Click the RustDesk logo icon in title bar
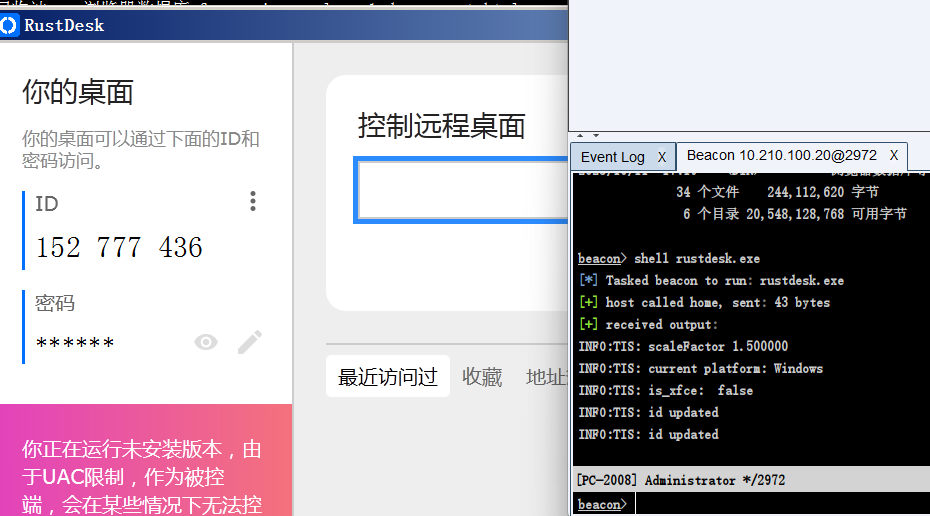Image resolution: width=930 pixels, height=516 pixels. coord(8,26)
